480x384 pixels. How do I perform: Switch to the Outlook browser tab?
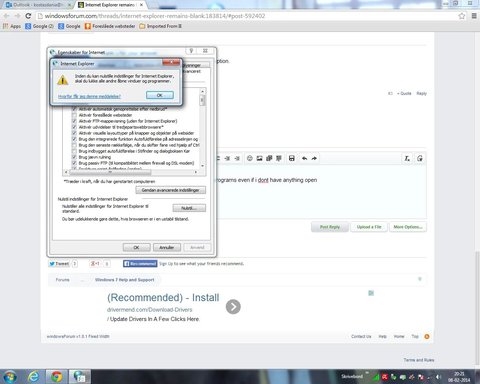click(x=38, y=5)
